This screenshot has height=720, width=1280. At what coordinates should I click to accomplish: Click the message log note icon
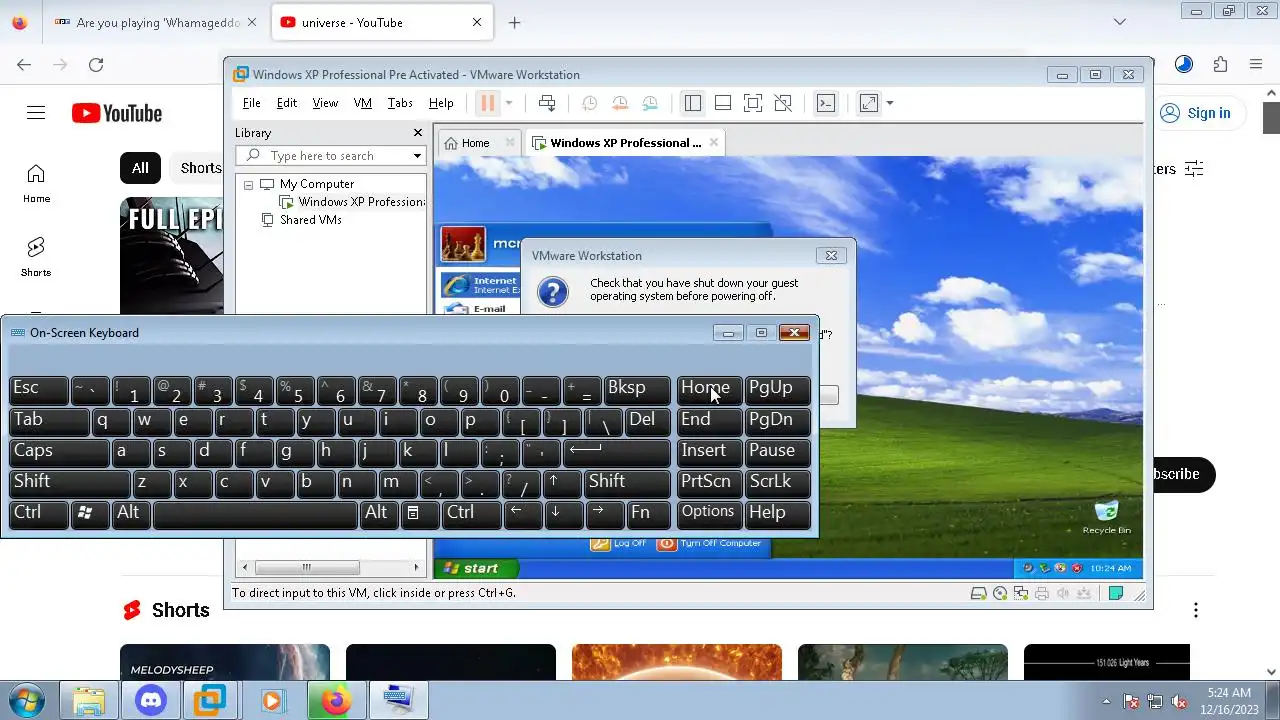click(1116, 593)
